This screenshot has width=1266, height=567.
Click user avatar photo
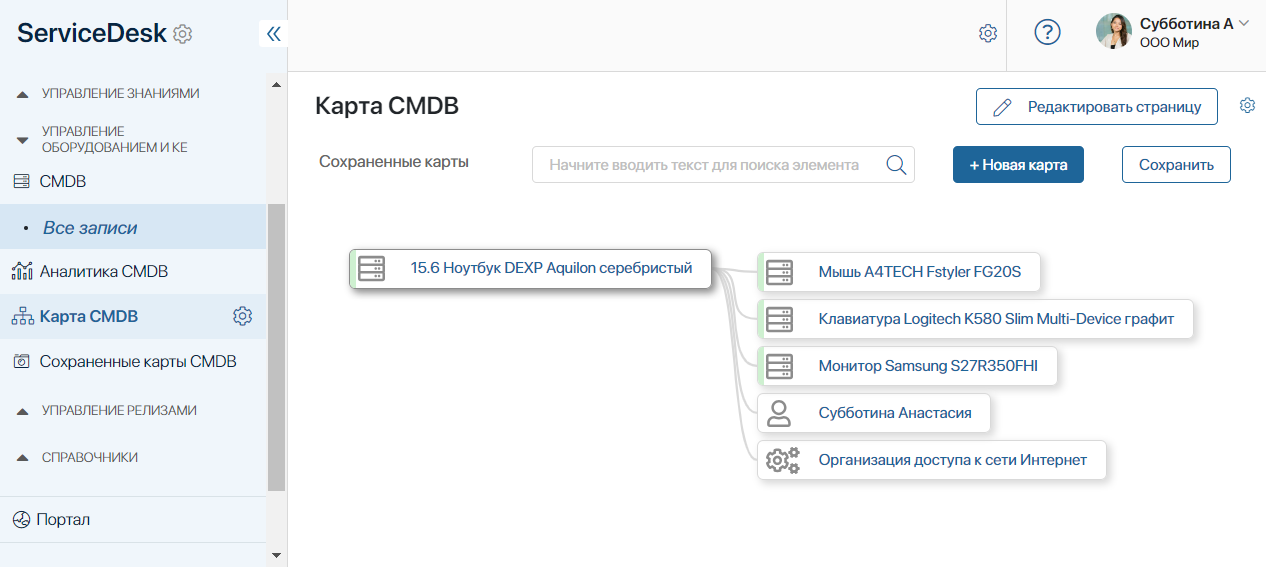click(1114, 32)
